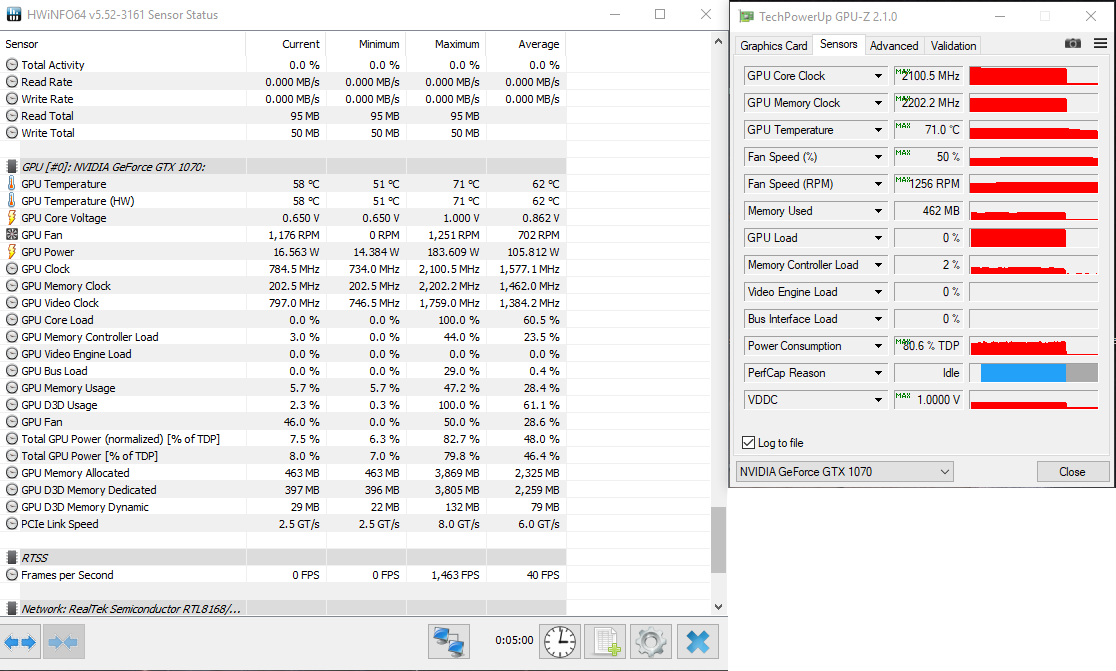
Task: Click the circle icon beside GPU Clock
Action: tap(11, 269)
